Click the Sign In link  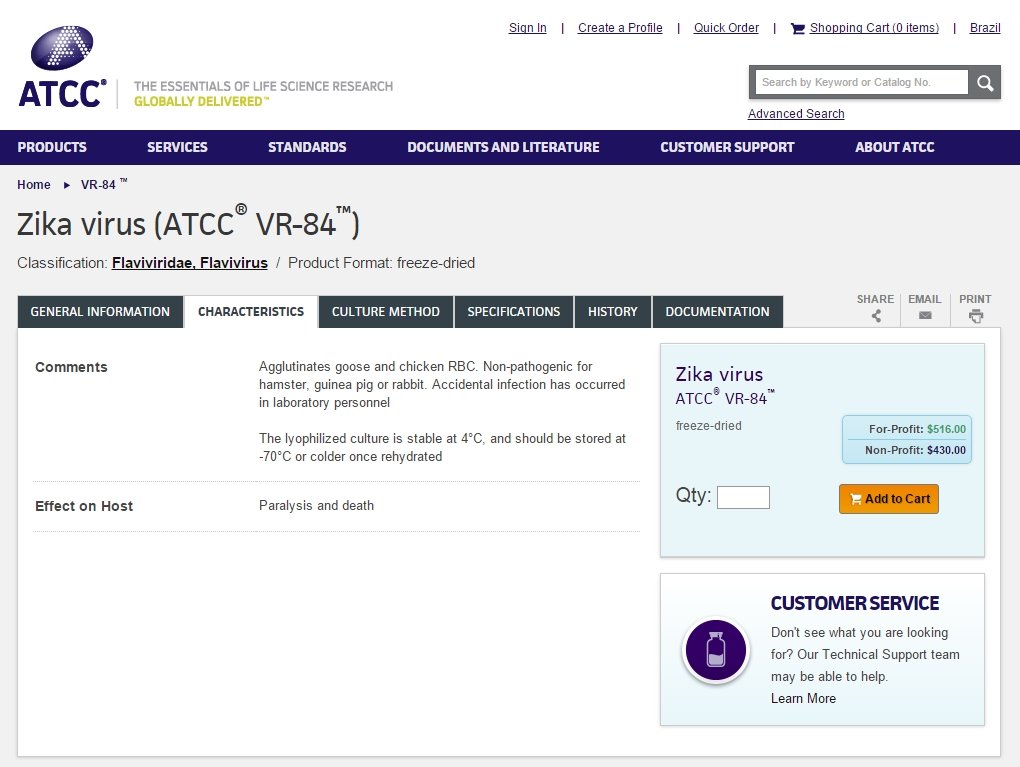528,28
